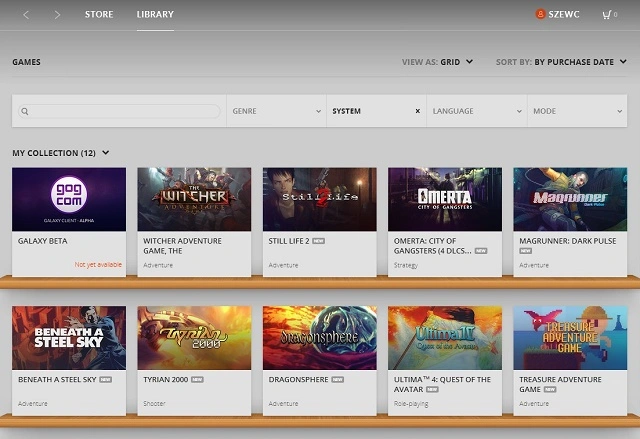Click 'Not yet available' on Galaxy Beta
The image size is (640, 439).
(98, 265)
